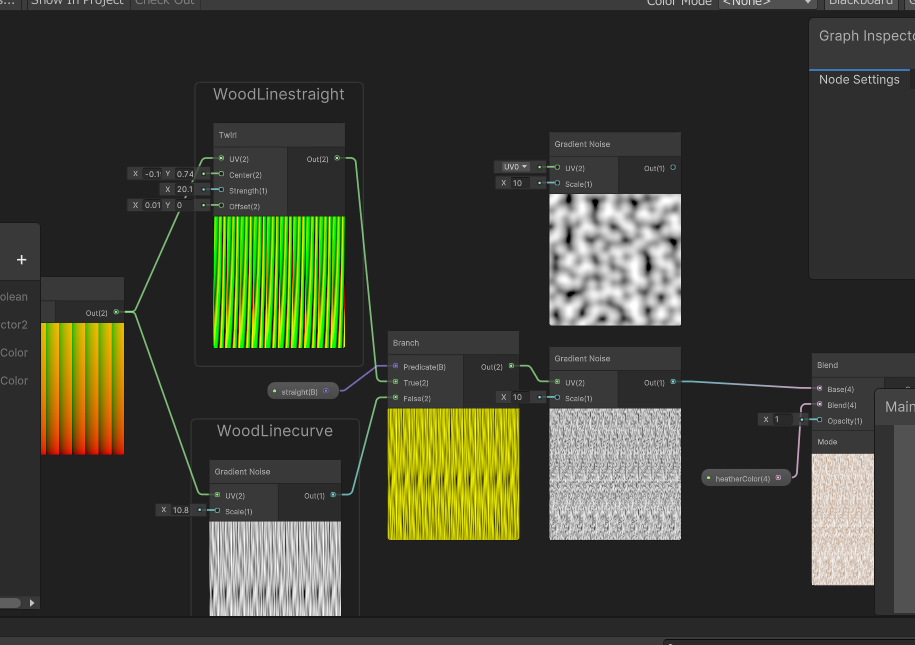915x645 pixels.
Task: Click the Branch node Out(2) output port
Action: pyautogui.click(x=511, y=366)
